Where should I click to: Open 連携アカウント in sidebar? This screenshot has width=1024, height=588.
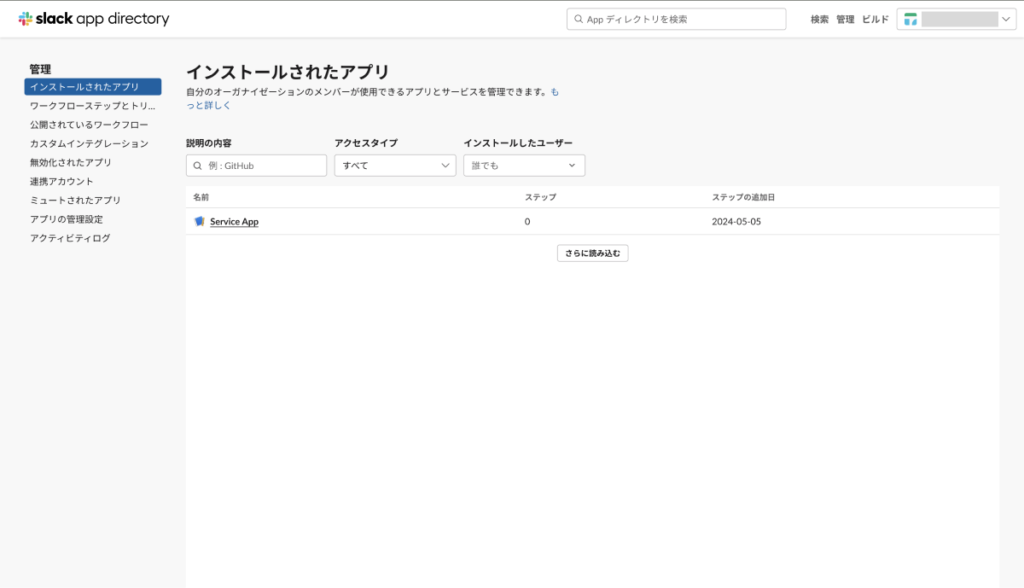click(x=62, y=181)
